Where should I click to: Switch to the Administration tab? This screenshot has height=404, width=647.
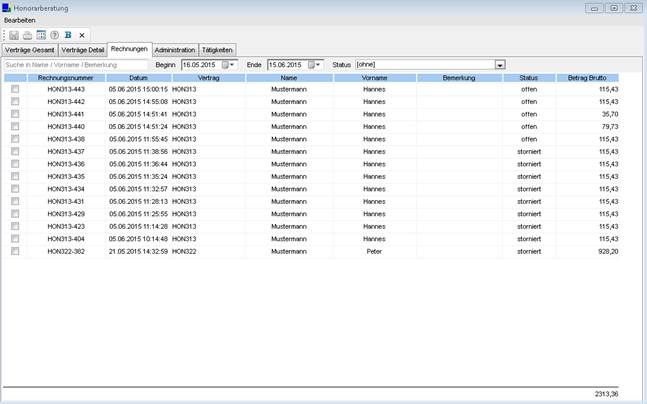175,49
